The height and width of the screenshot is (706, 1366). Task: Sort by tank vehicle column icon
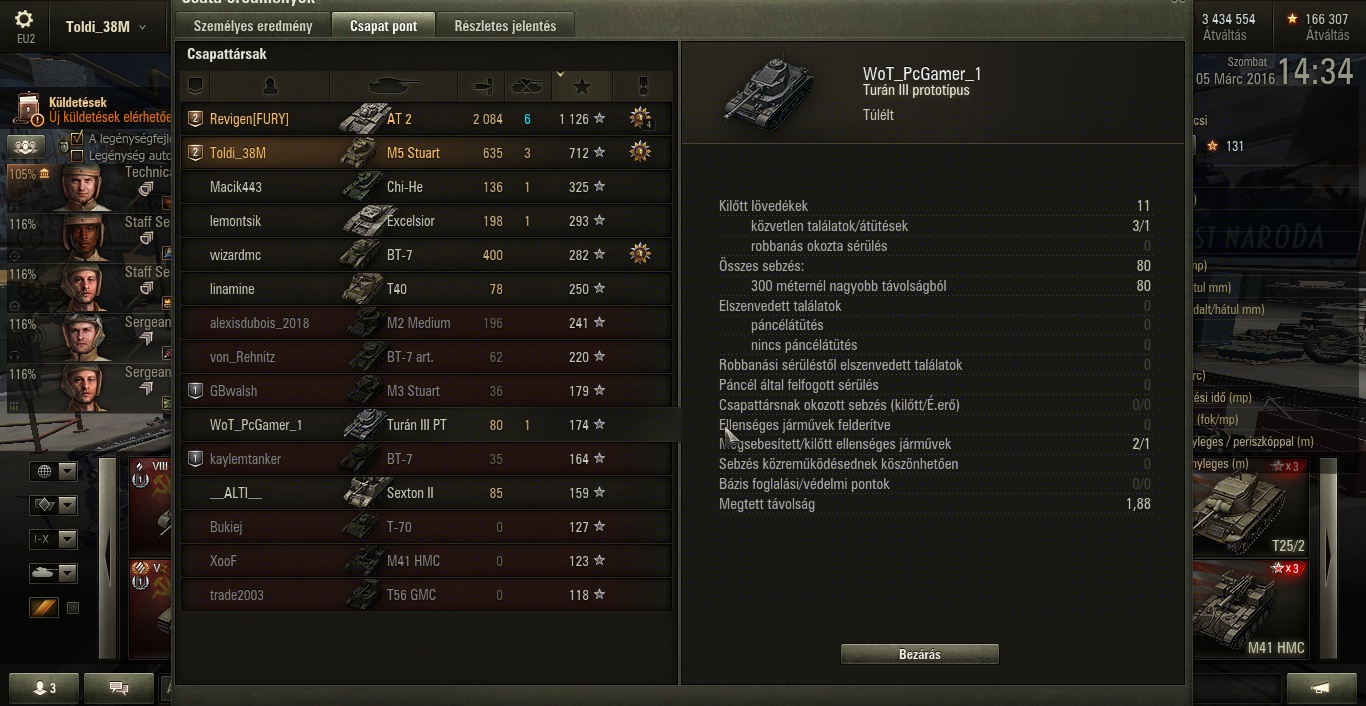click(394, 86)
